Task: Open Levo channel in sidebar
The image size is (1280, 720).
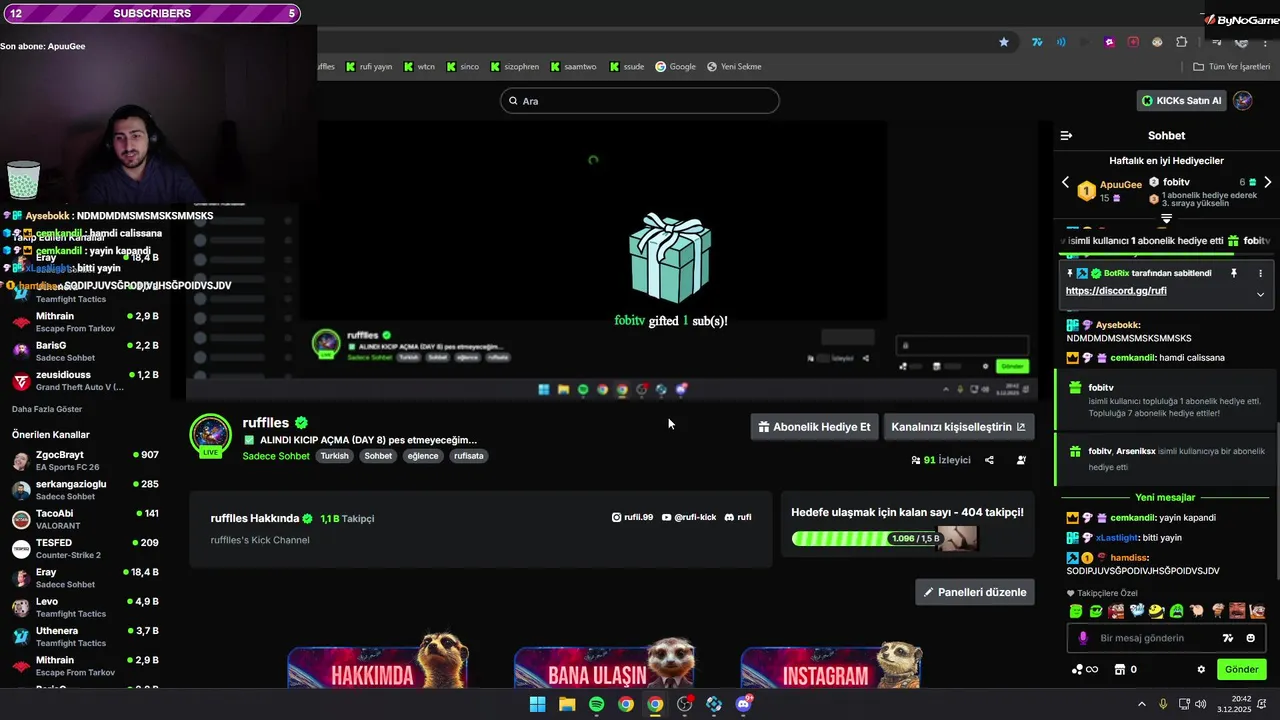Action: (x=85, y=607)
